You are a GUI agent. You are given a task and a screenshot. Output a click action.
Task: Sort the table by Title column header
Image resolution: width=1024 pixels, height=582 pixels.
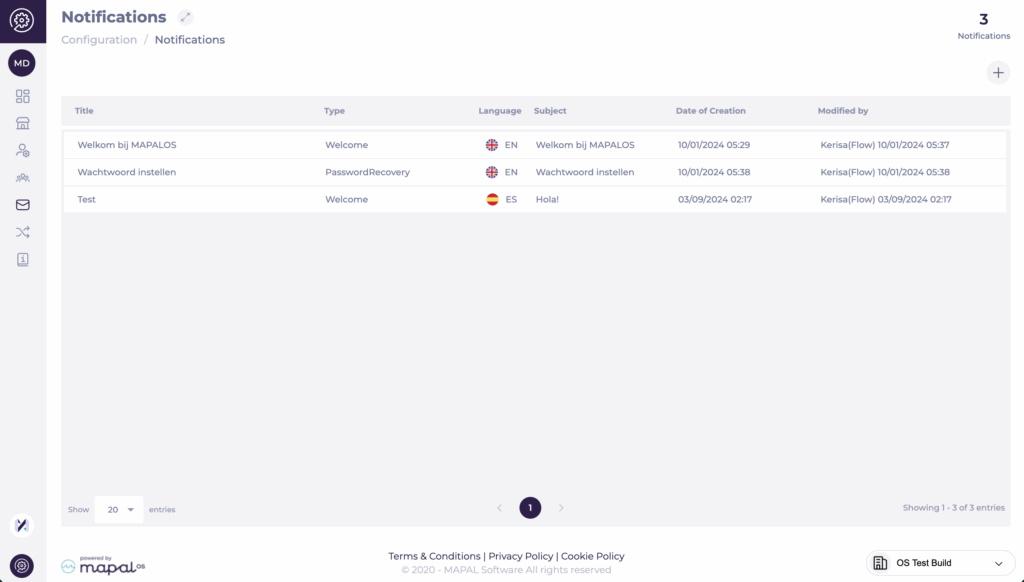pyautogui.click(x=84, y=111)
